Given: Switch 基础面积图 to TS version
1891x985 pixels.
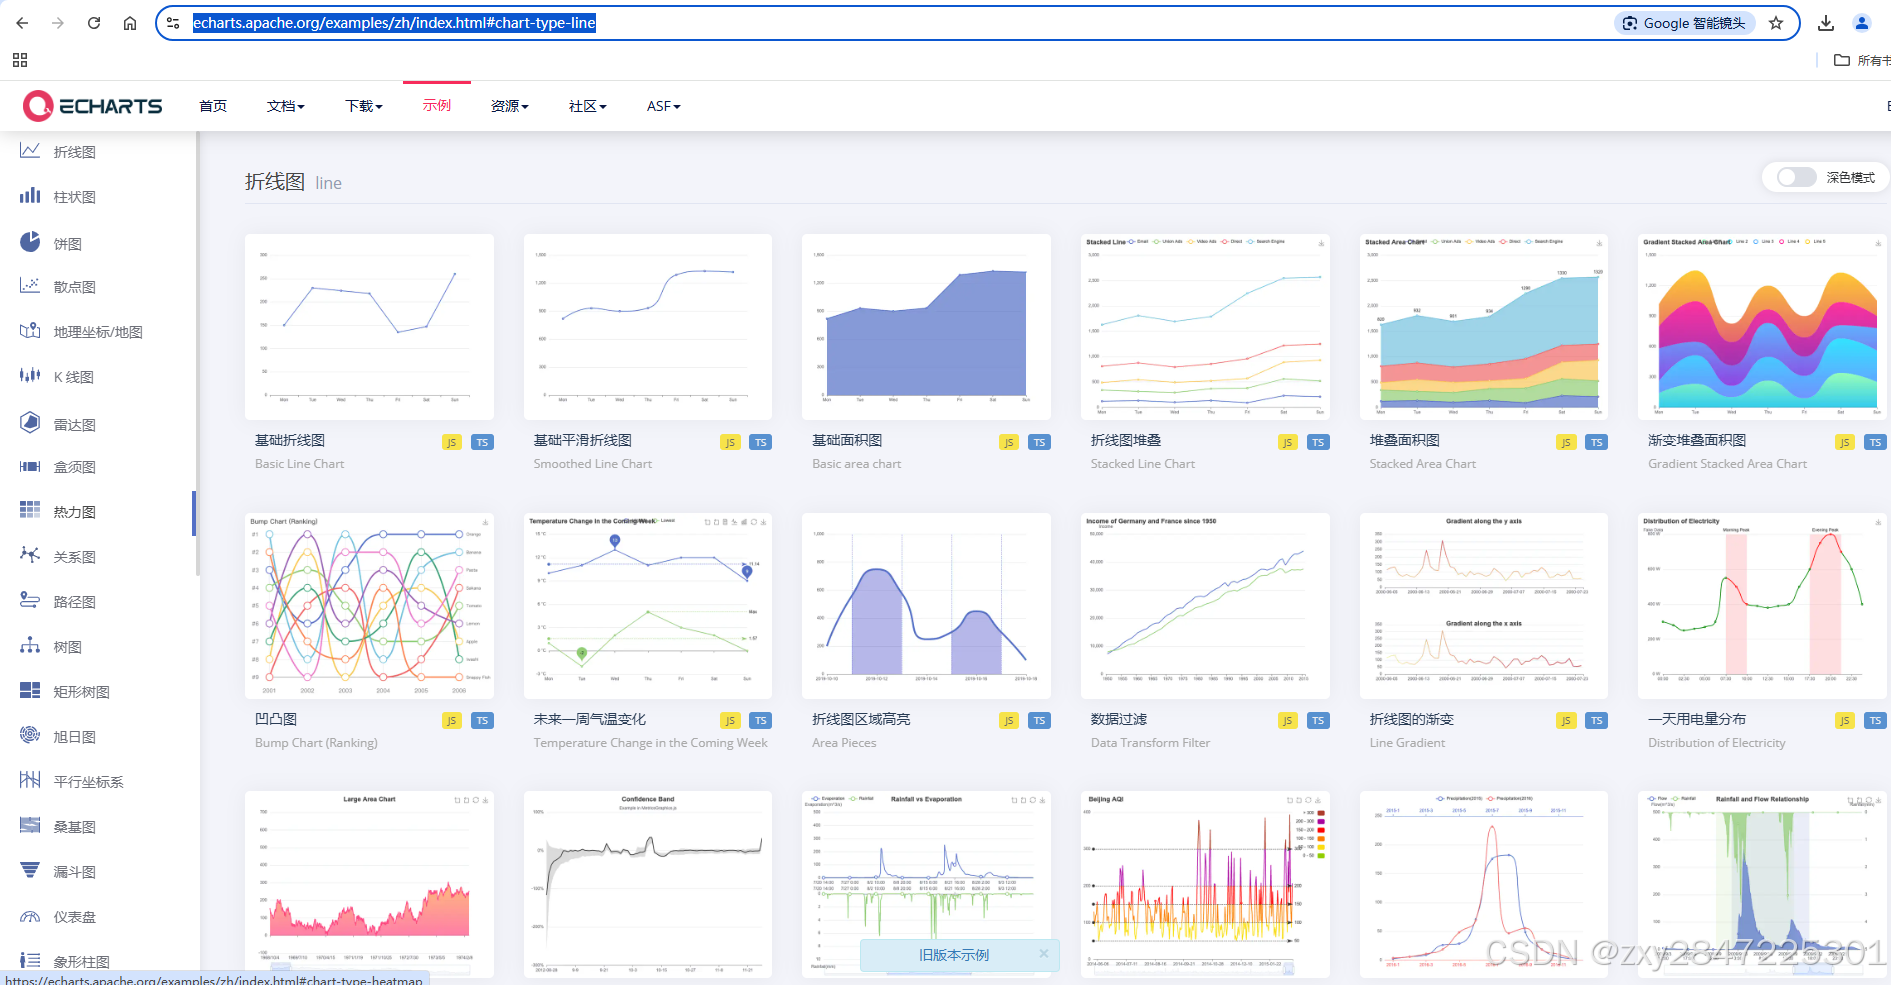Looking at the screenshot, I should 1039,441.
